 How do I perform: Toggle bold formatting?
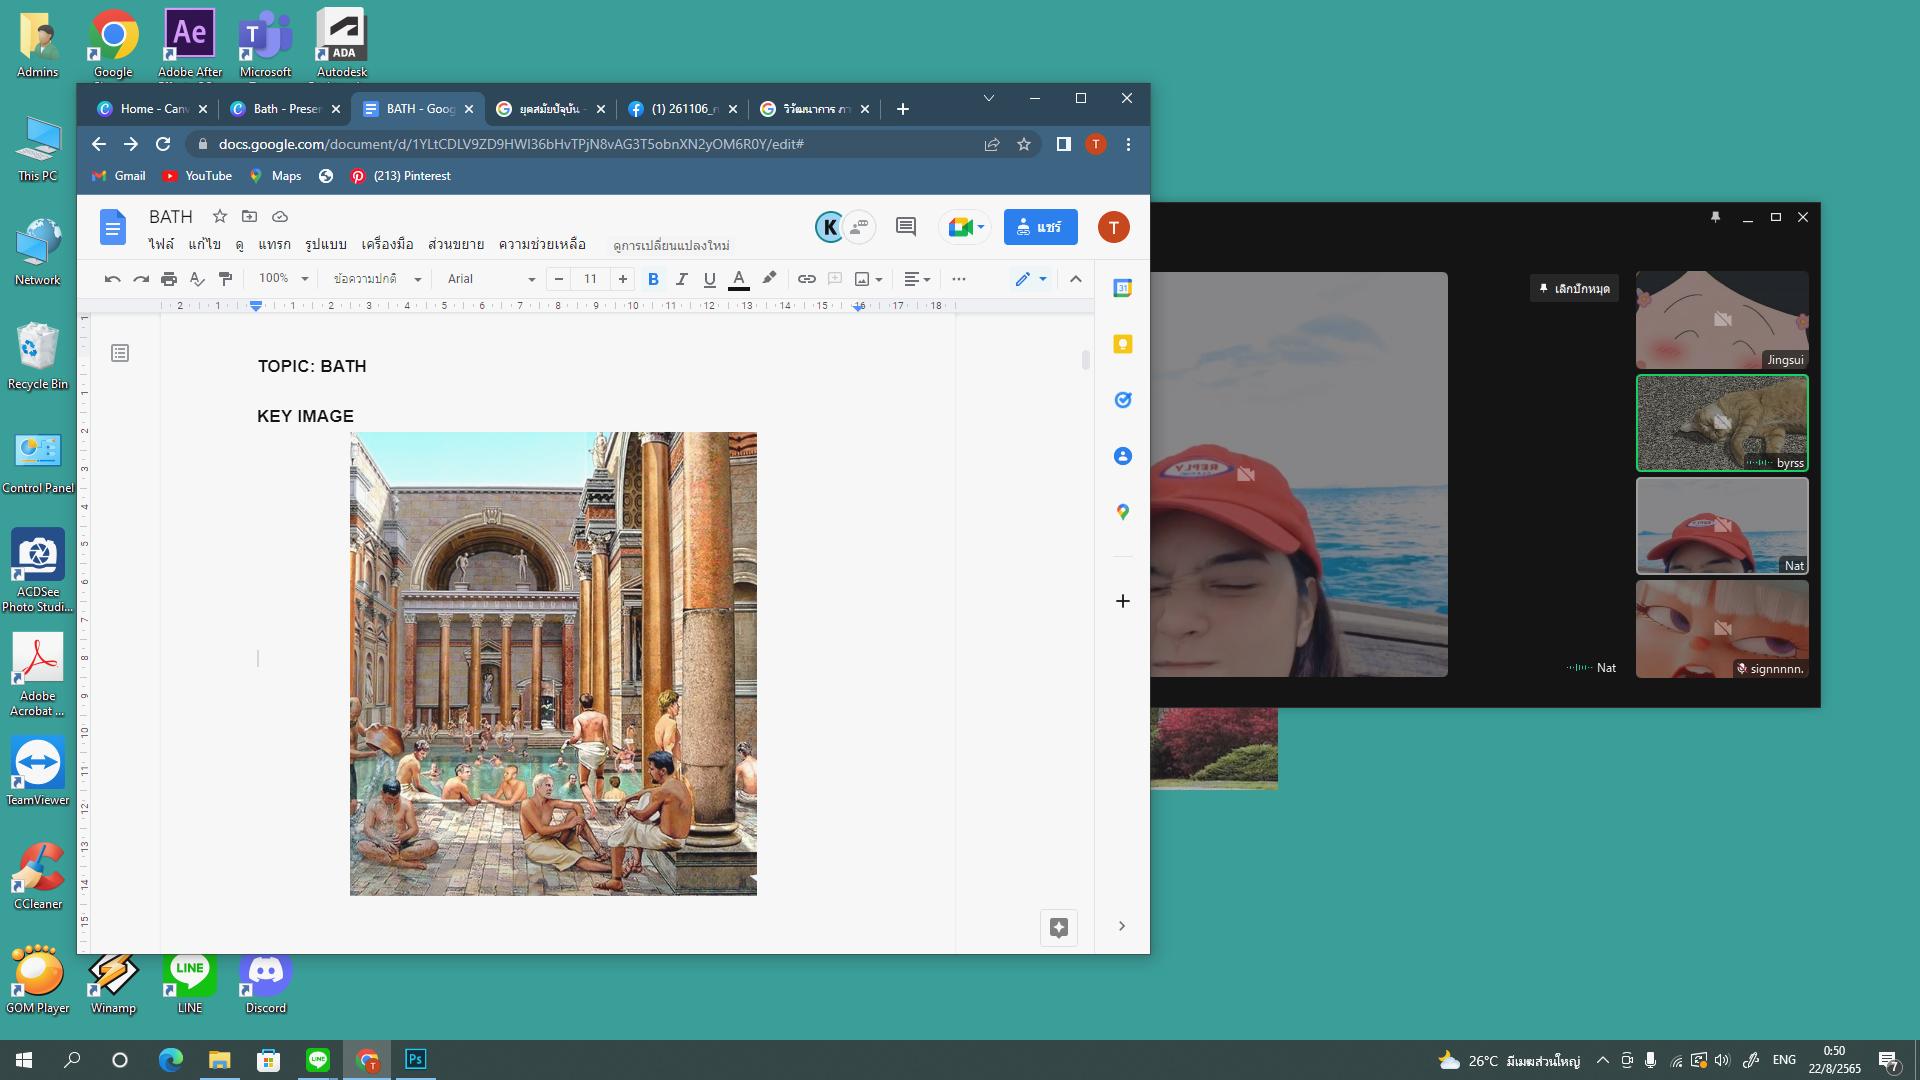click(x=653, y=279)
